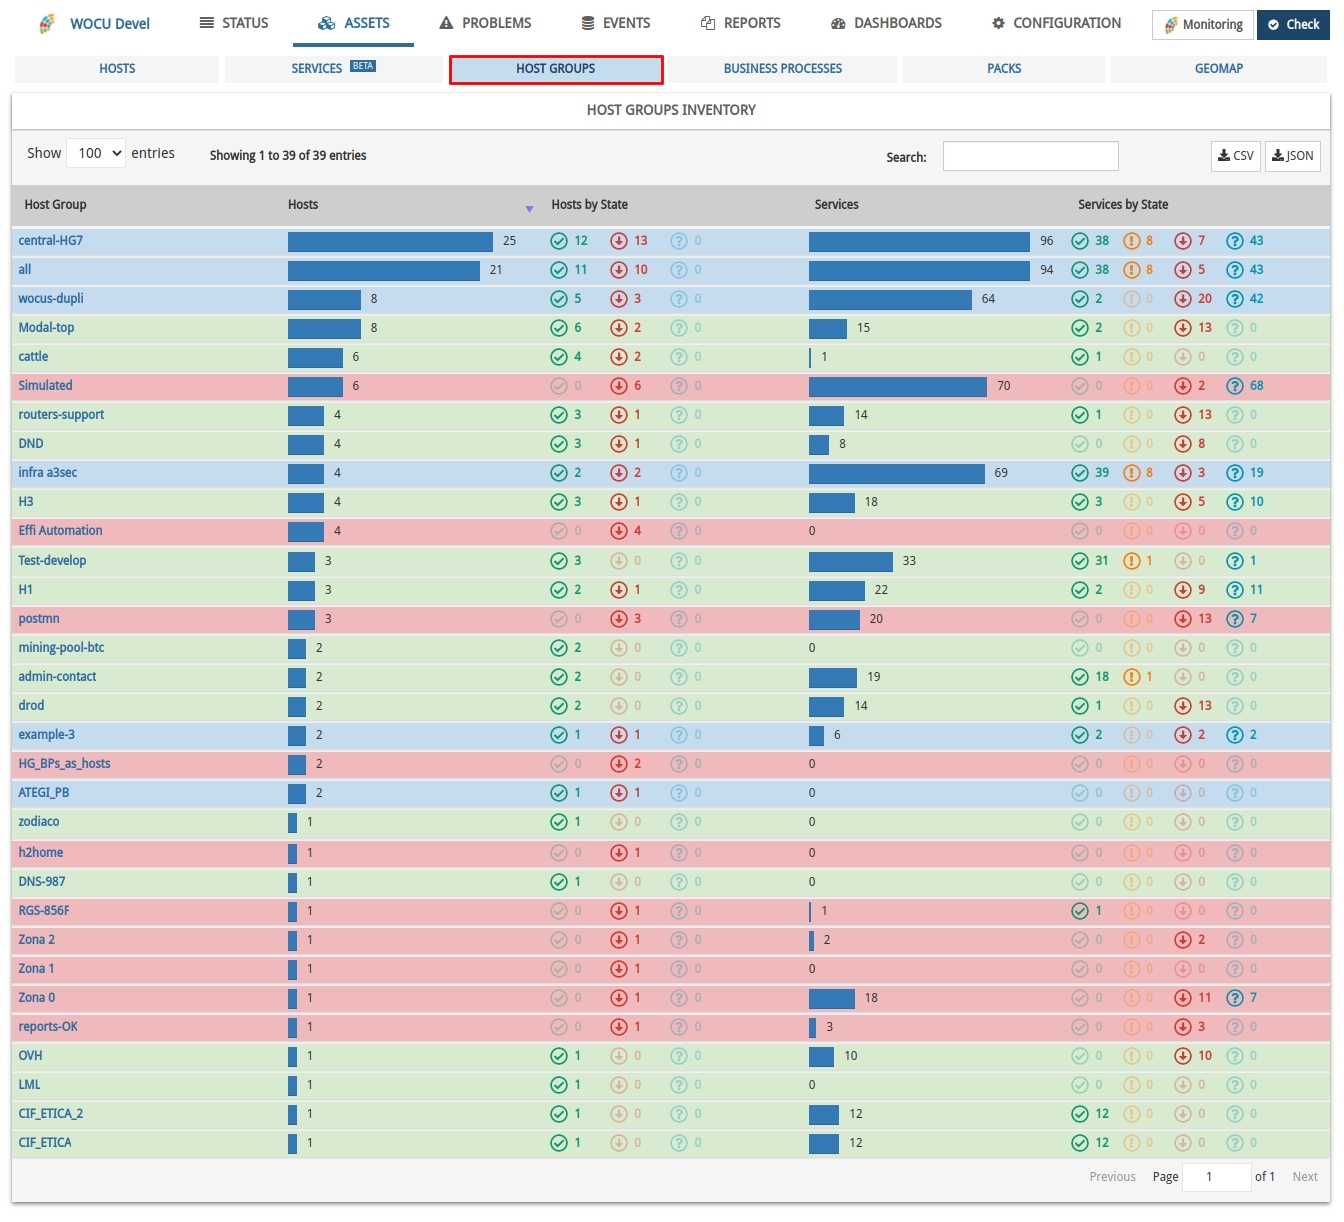The width and height of the screenshot is (1344, 1222).
Task: Click the Previous pagination link
Action: (1112, 1177)
